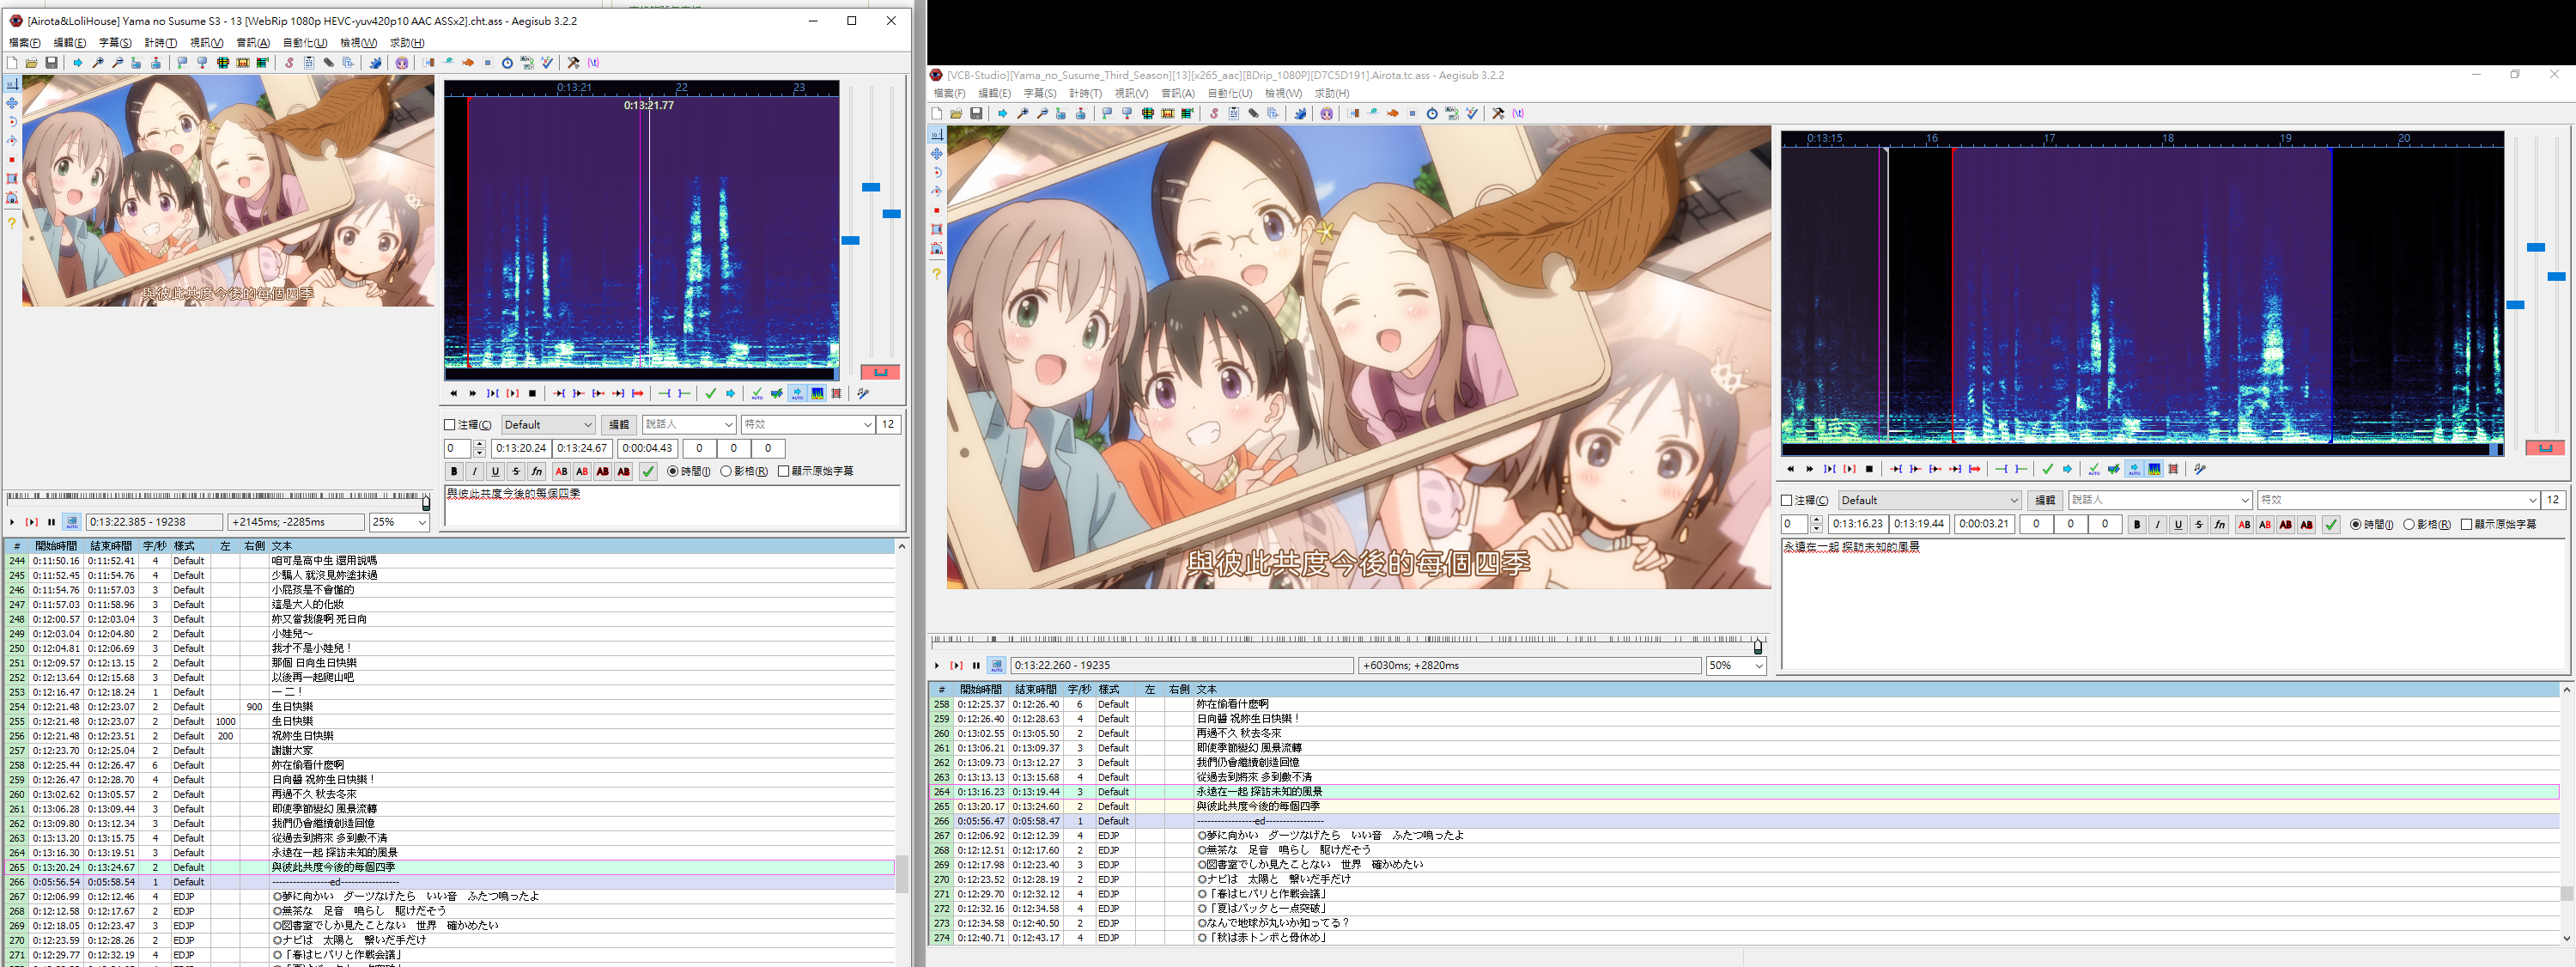Screen dimensions: 2576x967
Task: Open Options hammer icon in left window toolbar
Action: pyautogui.click(x=573, y=63)
